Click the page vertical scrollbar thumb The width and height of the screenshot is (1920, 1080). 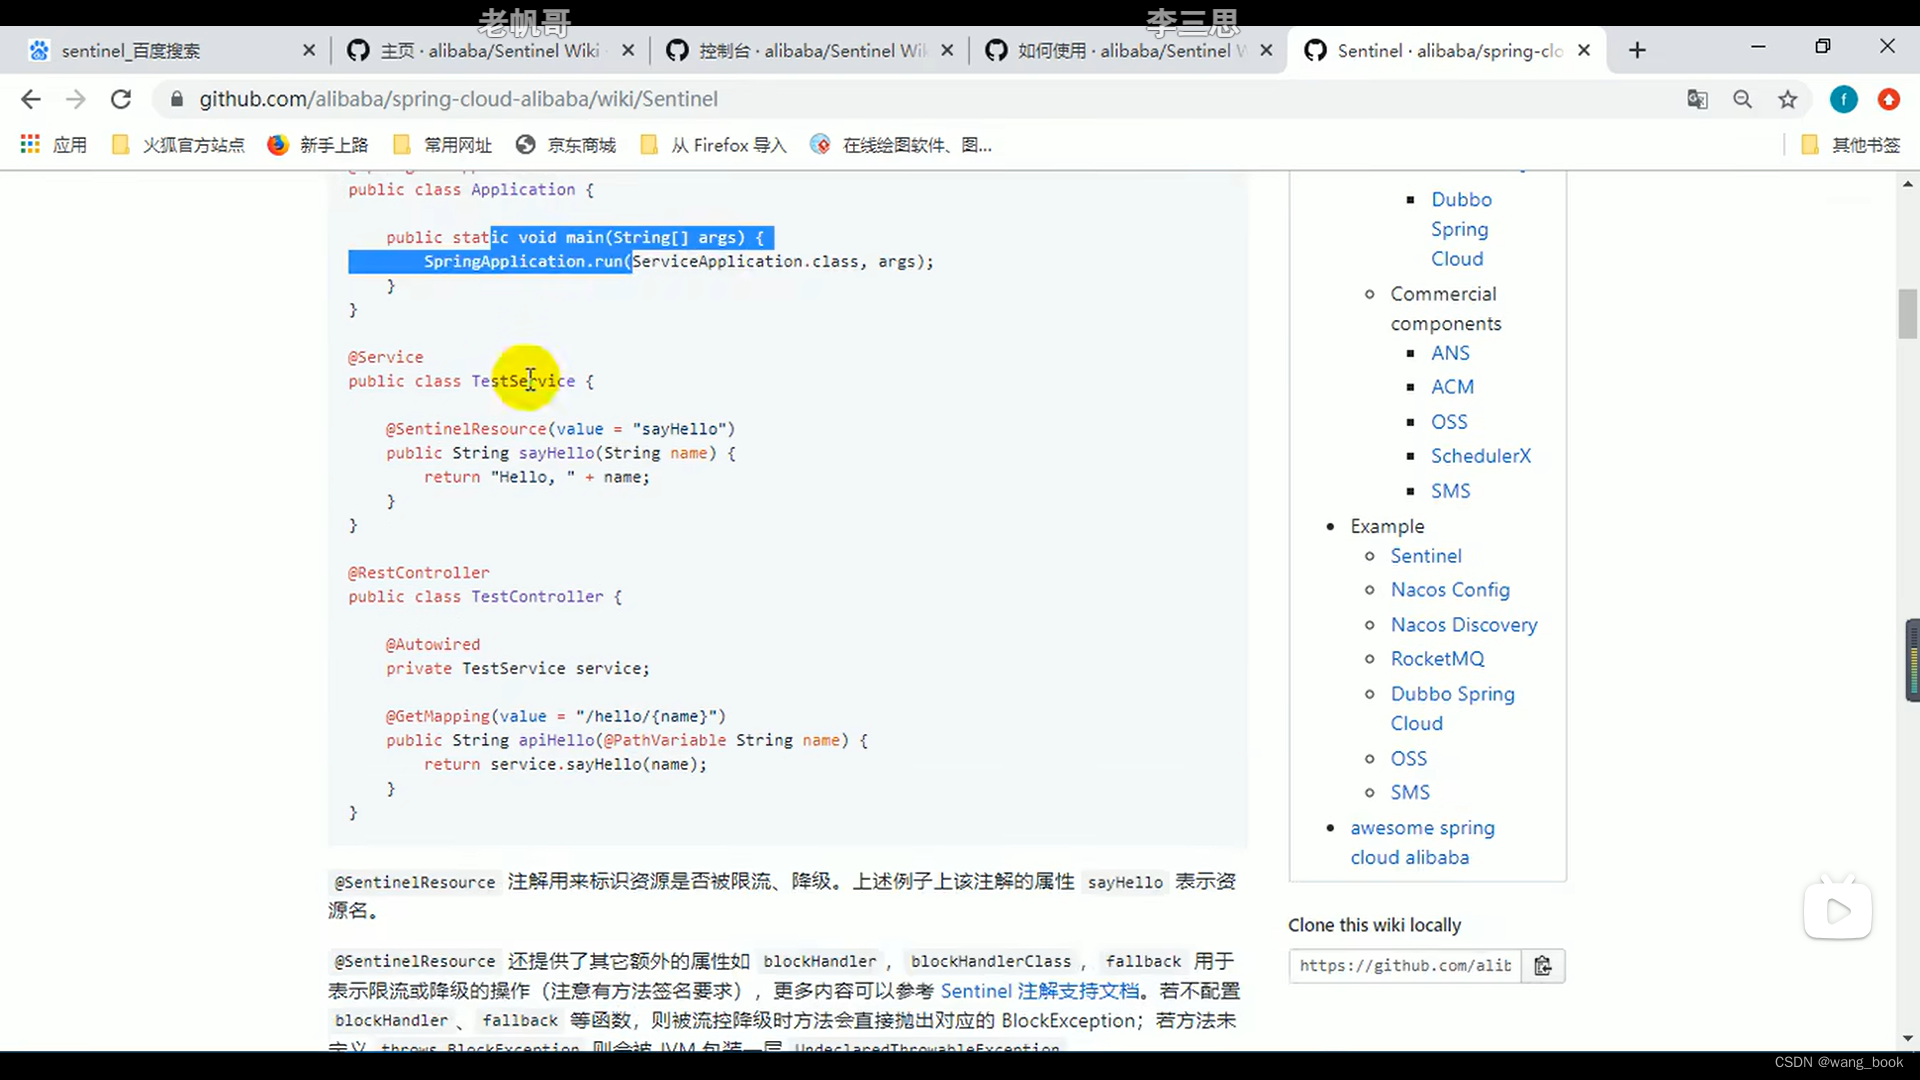click(1908, 314)
